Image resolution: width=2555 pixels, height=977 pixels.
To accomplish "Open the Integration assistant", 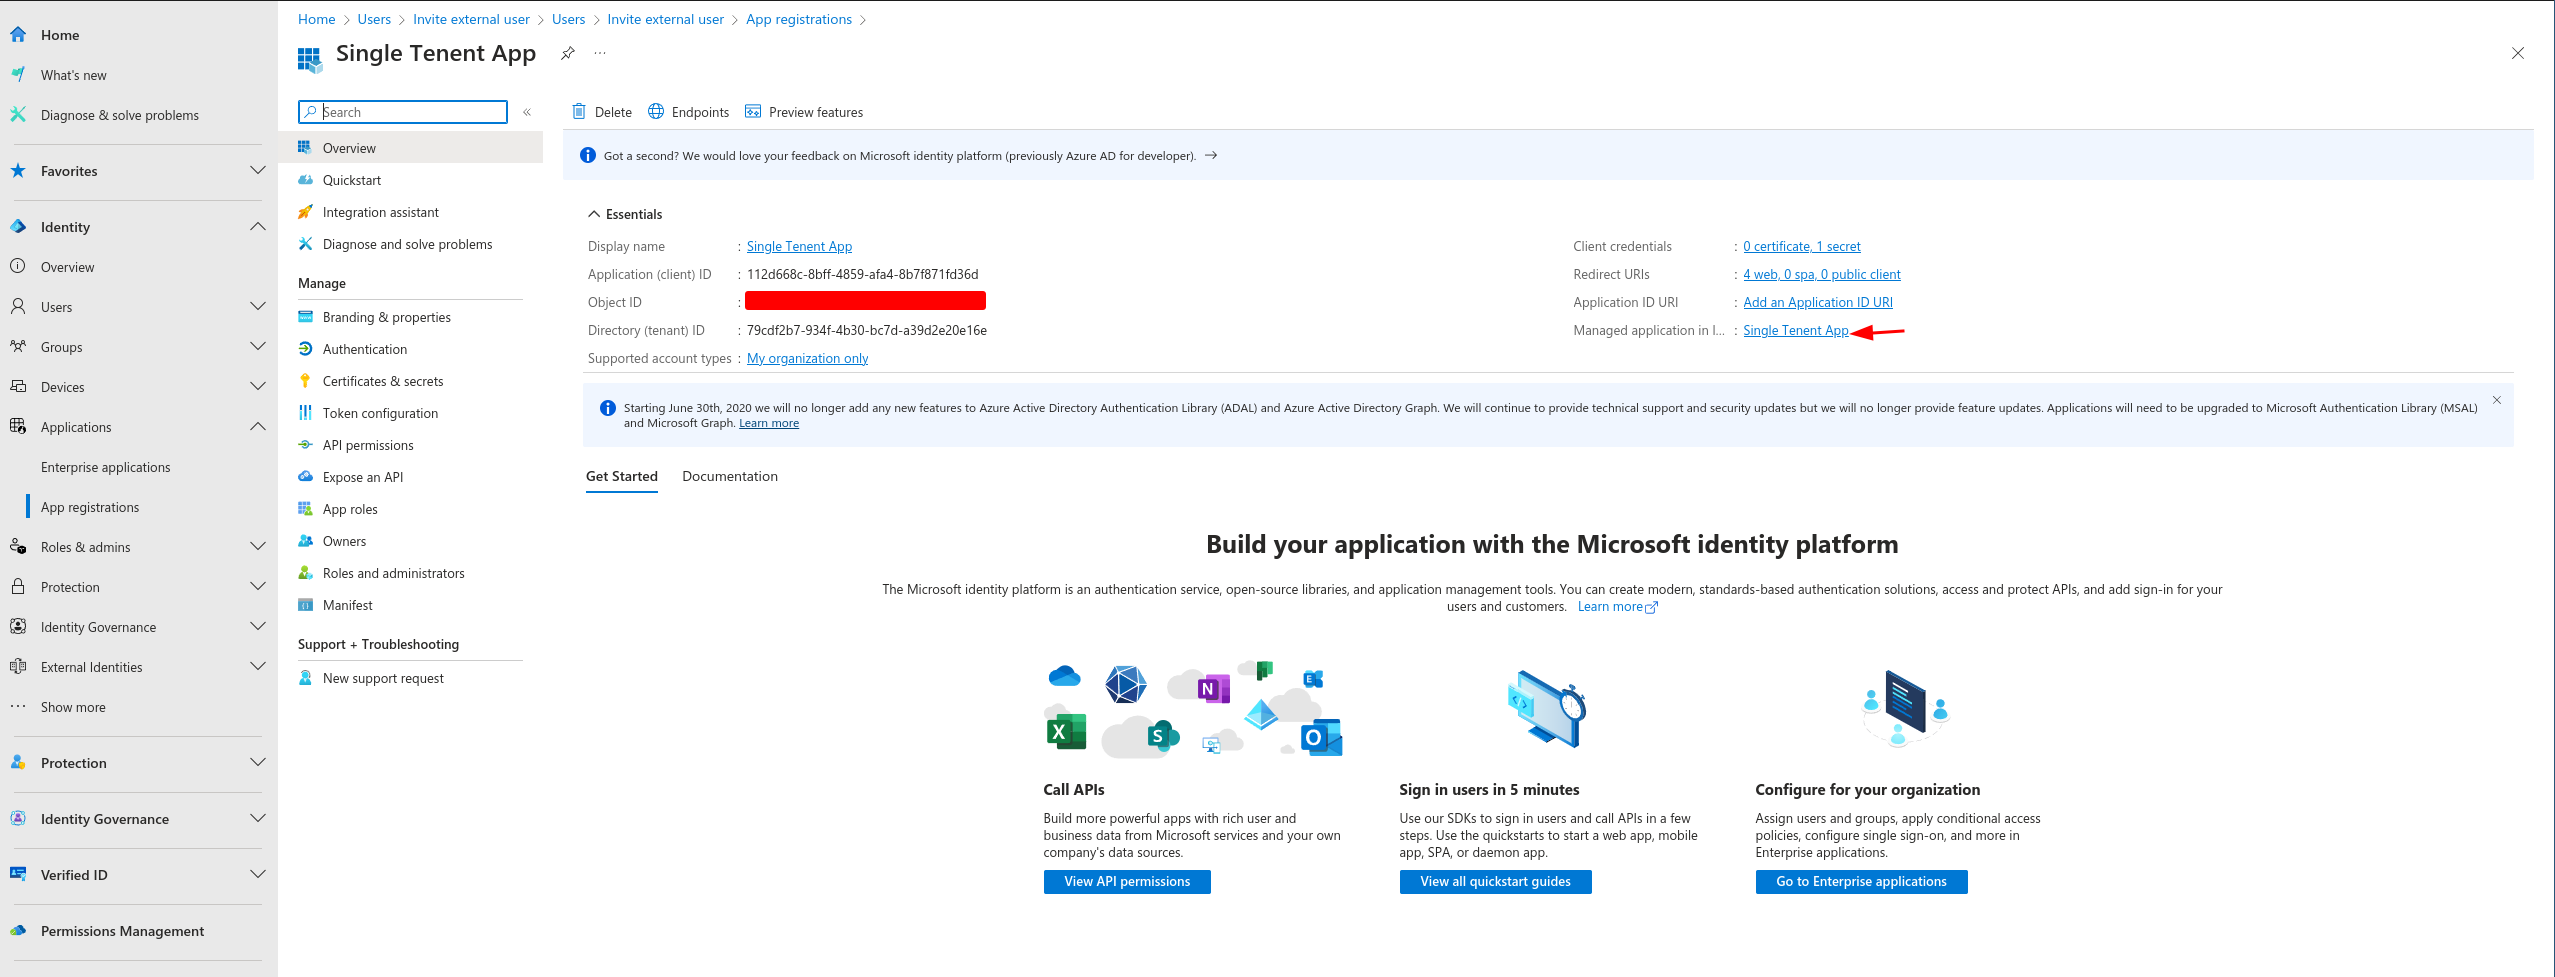I will [380, 211].
